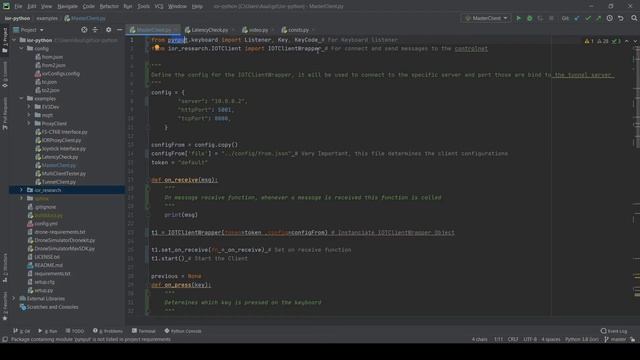Update project with blue Git arrow
The height and width of the screenshot is (360, 640).
pos(577,18)
